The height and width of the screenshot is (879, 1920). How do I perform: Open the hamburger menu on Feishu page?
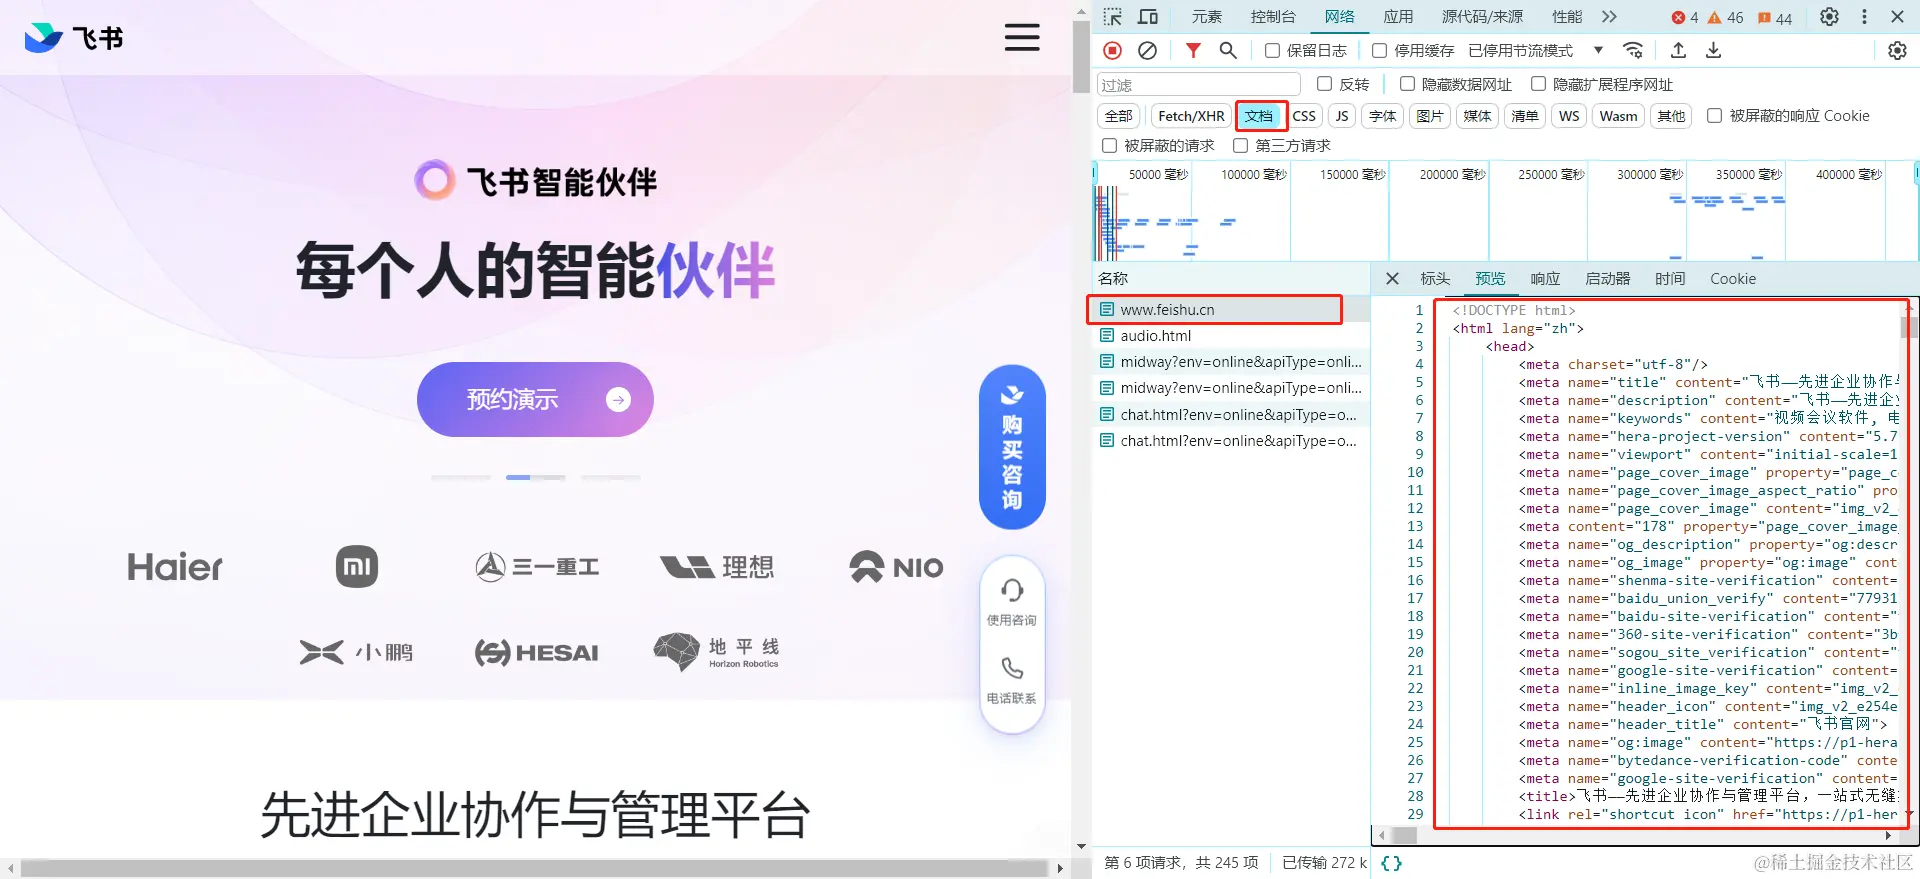pyautogui.click(x=1022, y=38)
